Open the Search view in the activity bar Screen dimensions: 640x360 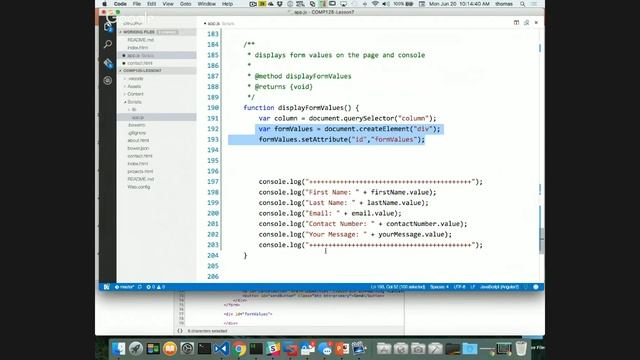(108, 44)
